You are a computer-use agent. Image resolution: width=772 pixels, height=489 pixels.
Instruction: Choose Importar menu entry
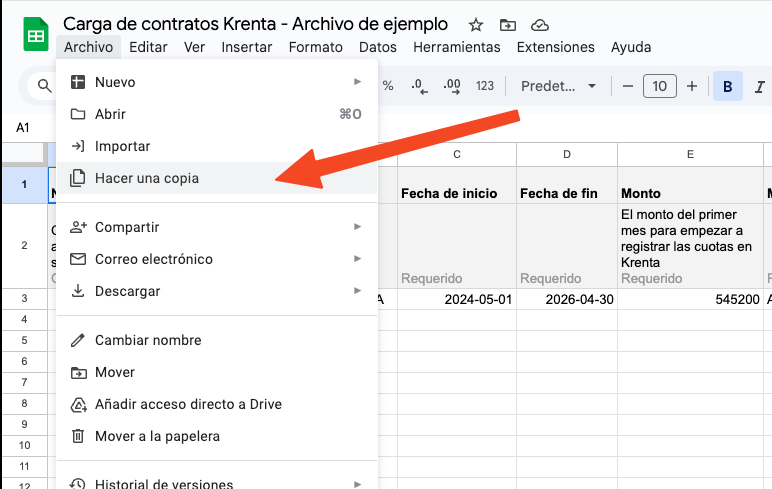coord(217,146)
